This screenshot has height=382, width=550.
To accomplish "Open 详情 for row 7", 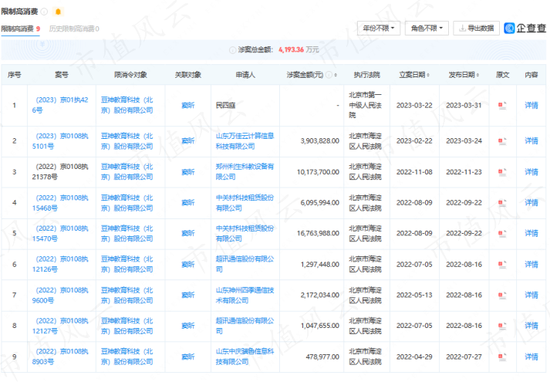I will click(x=531, y=295).
